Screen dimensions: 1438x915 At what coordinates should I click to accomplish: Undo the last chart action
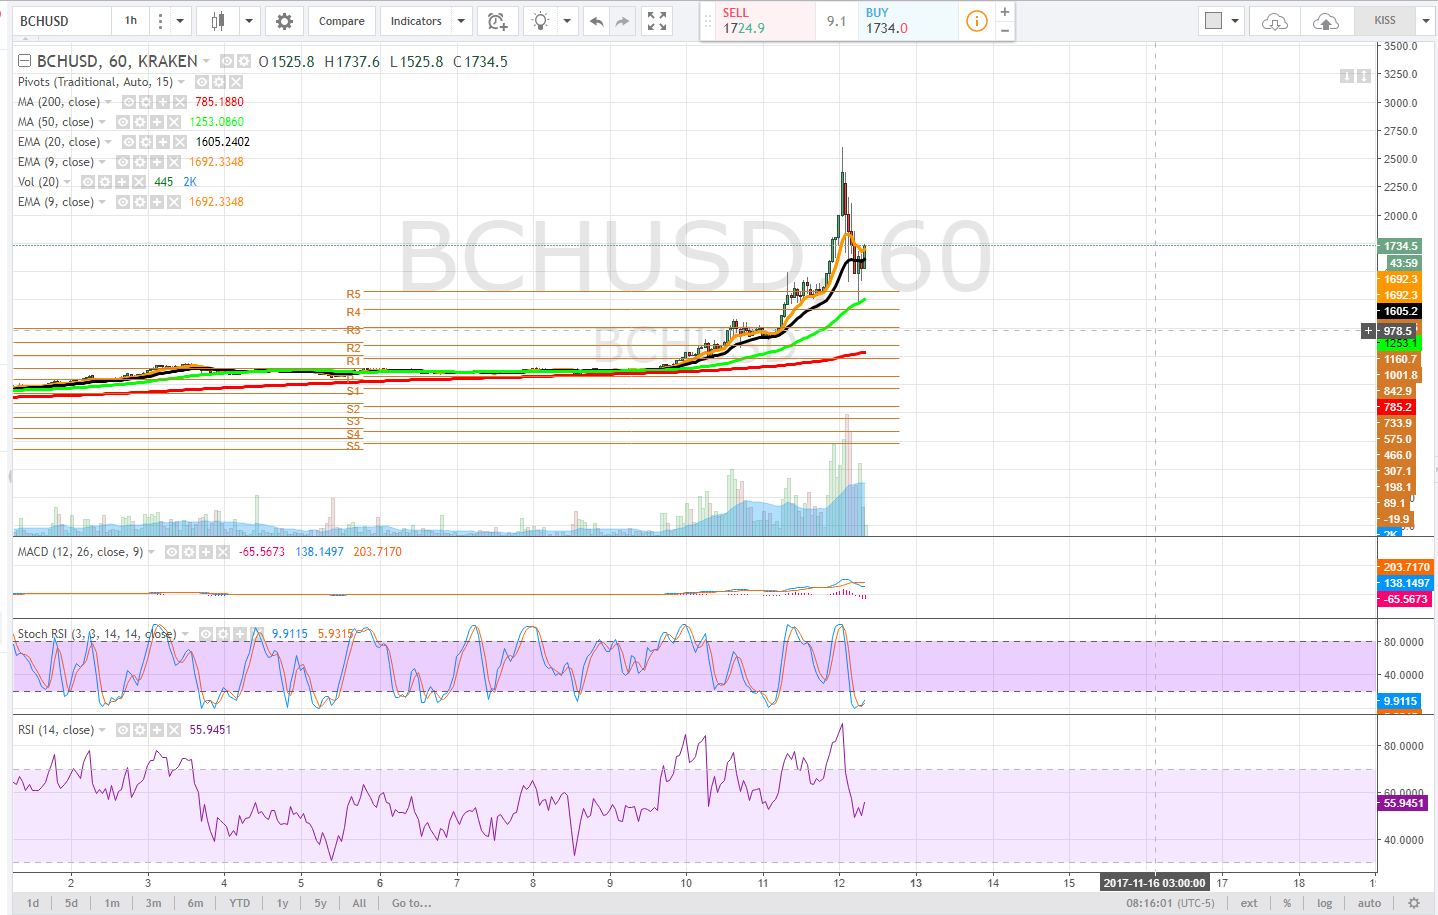597,21
